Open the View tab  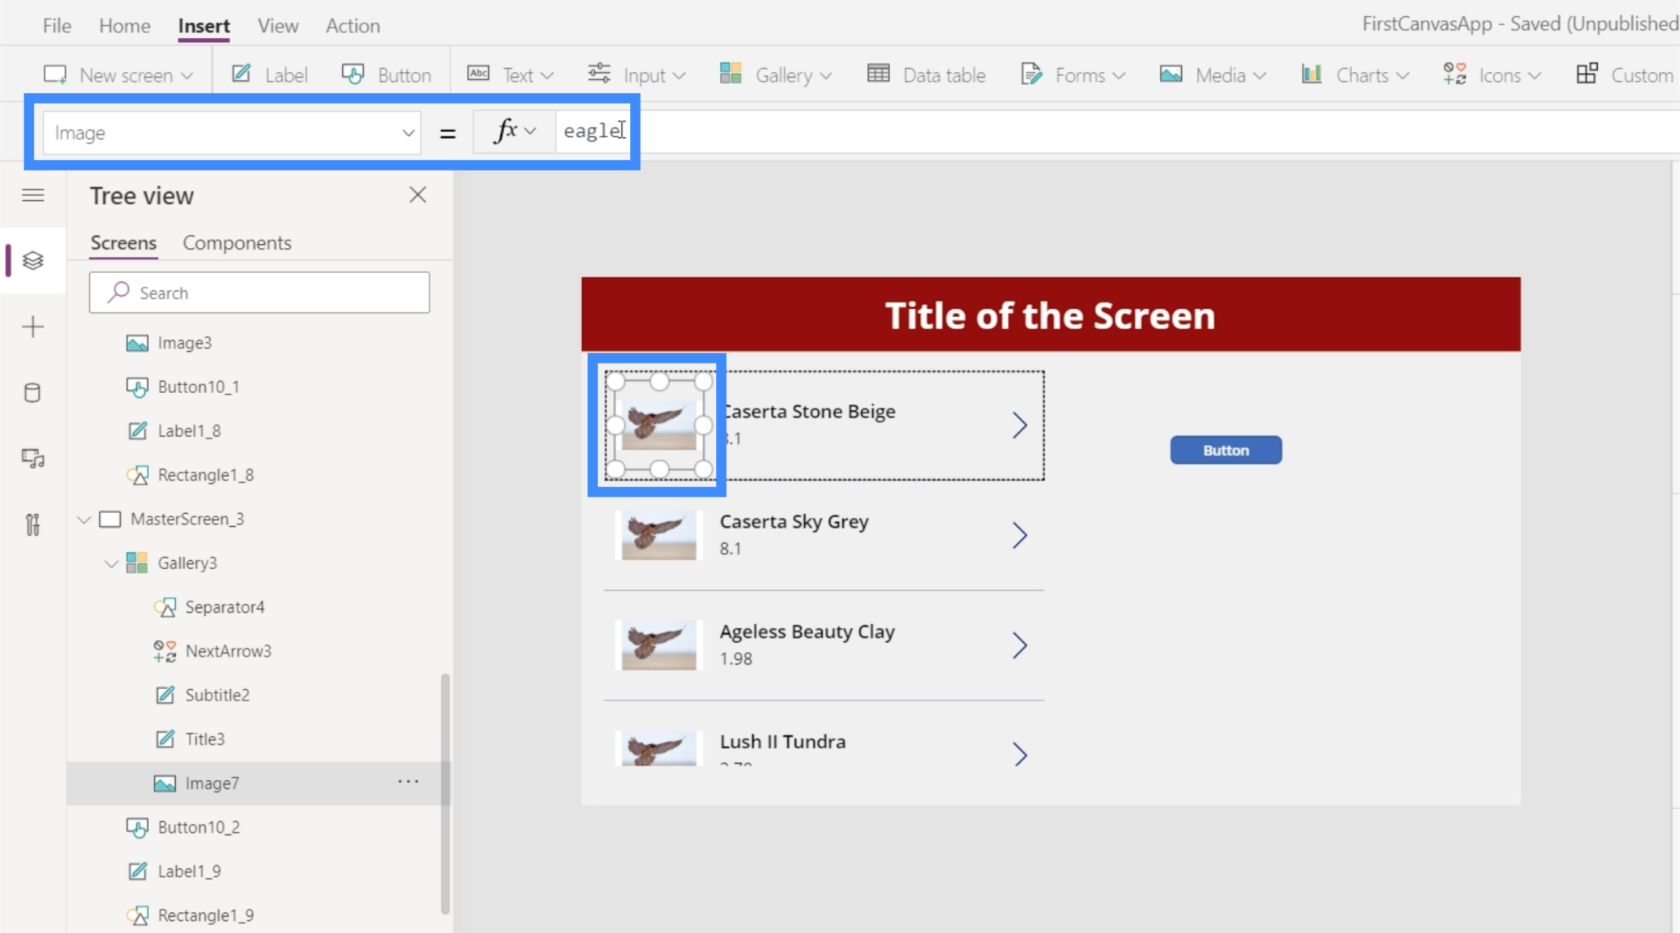pos(278,26)
